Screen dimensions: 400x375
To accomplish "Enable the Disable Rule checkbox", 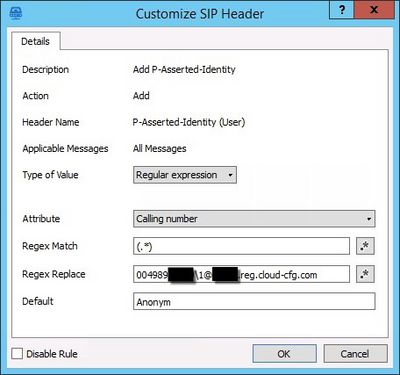I will coord(17,354).
